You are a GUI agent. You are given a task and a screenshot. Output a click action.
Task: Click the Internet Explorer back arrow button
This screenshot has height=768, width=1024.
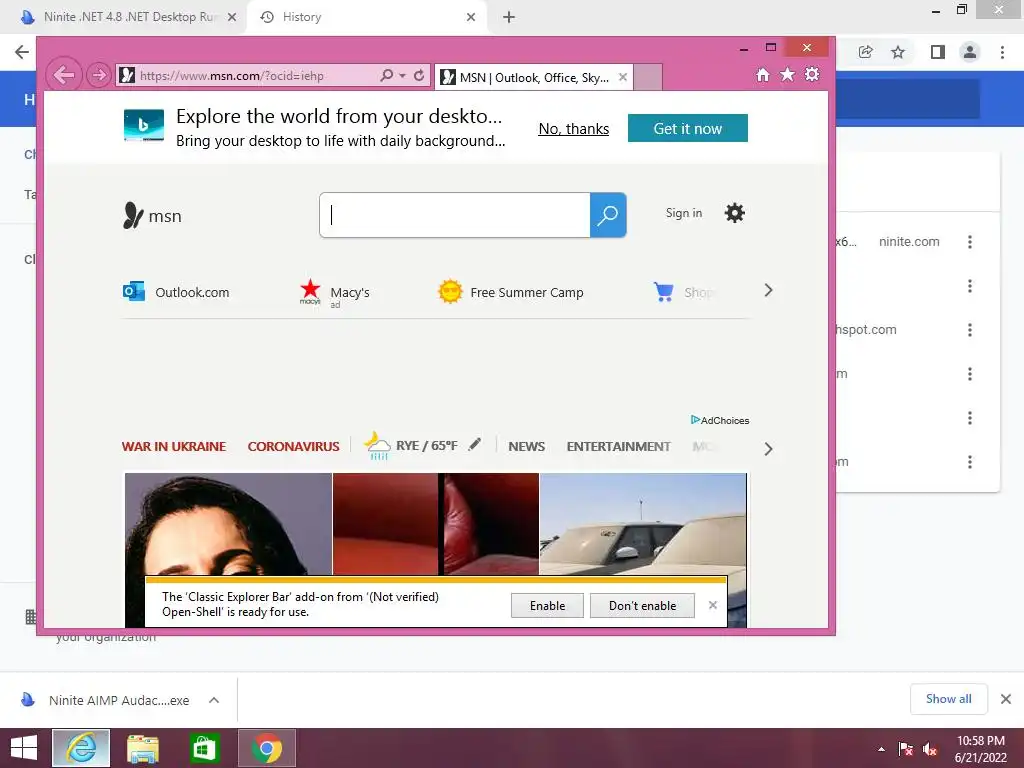click(64, 75)
